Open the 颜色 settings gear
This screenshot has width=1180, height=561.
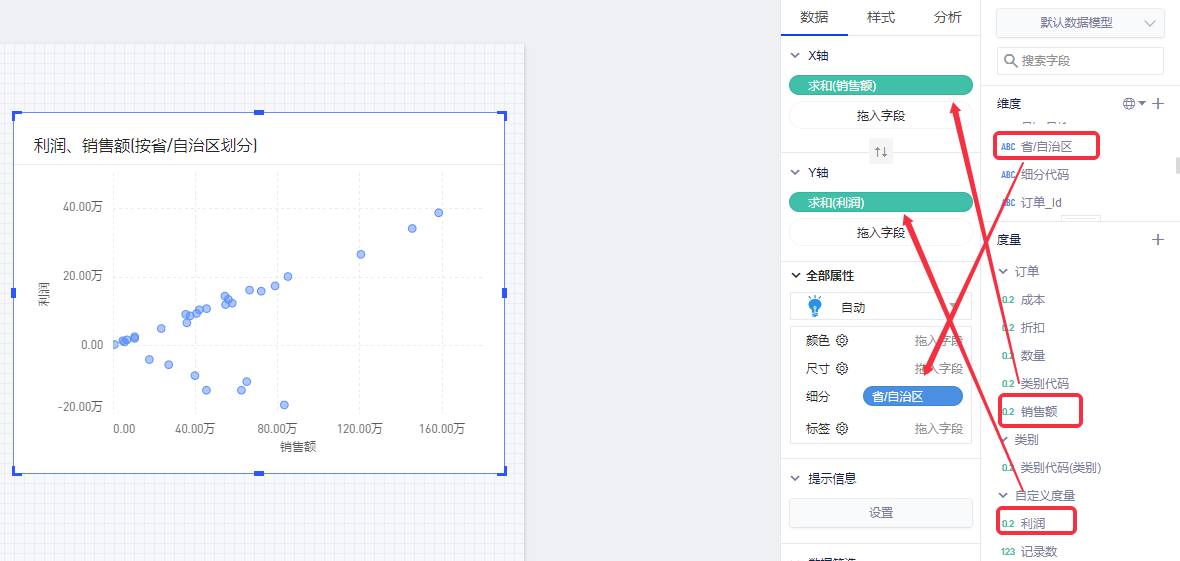point(842,341)
